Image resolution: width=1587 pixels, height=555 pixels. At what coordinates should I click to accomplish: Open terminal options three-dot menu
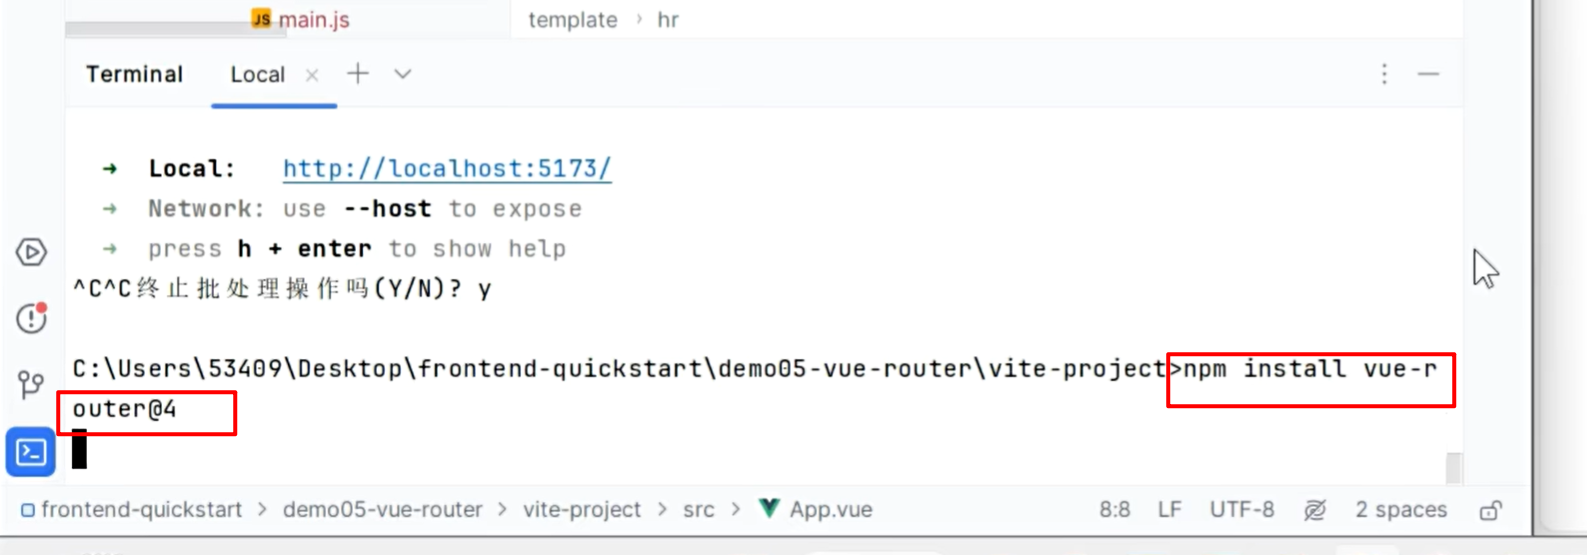coord(1384,74)
